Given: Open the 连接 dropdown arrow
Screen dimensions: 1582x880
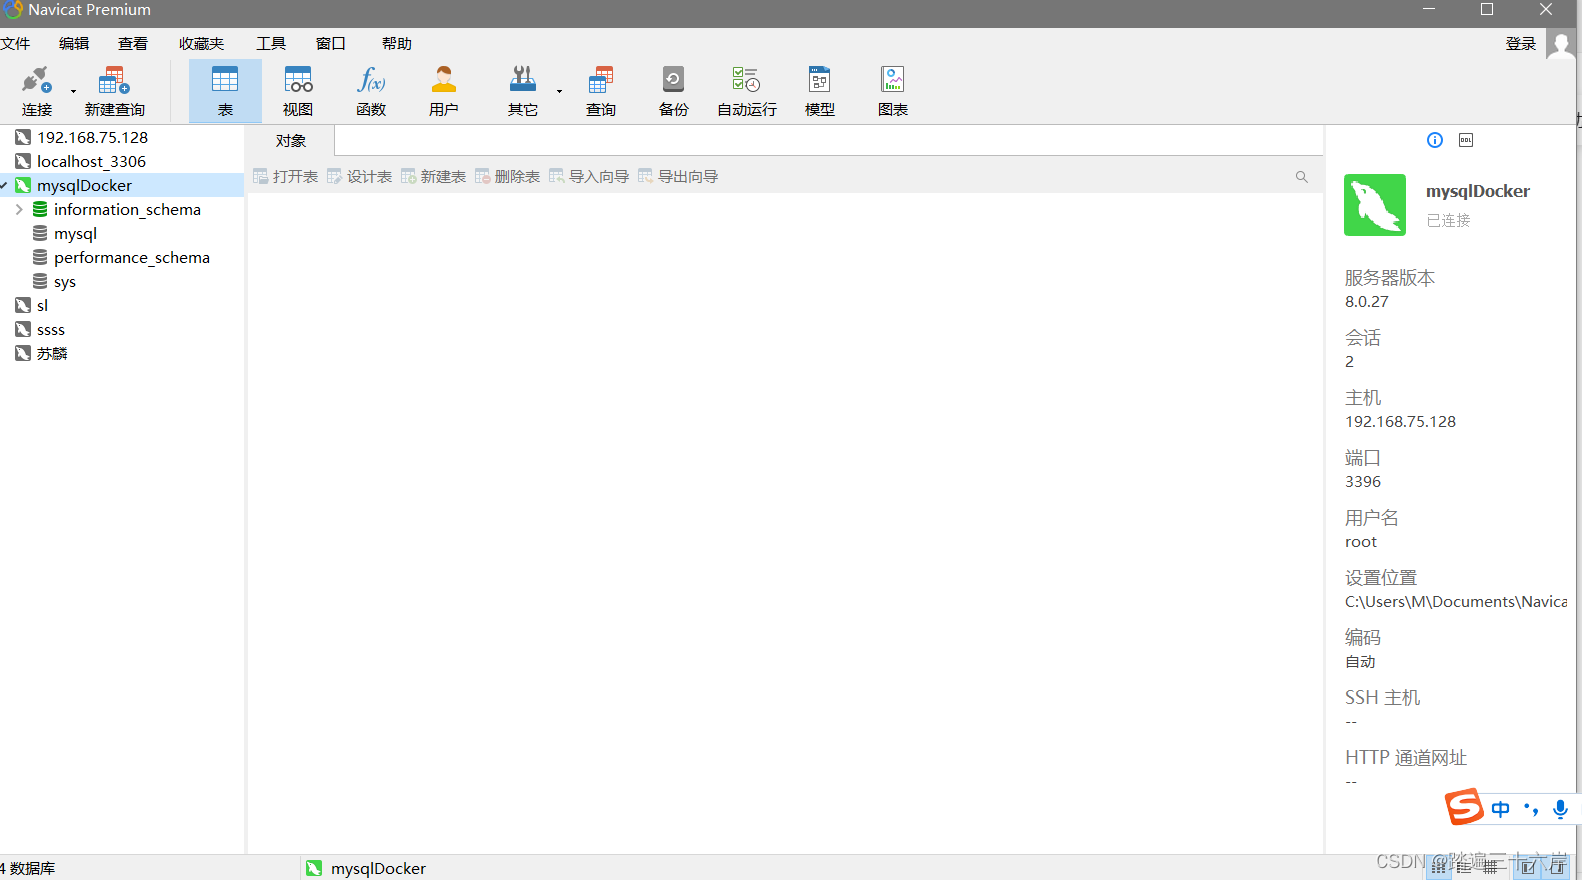Looking at the screenshot, I should pyautogui.click(x=73, y=91).
